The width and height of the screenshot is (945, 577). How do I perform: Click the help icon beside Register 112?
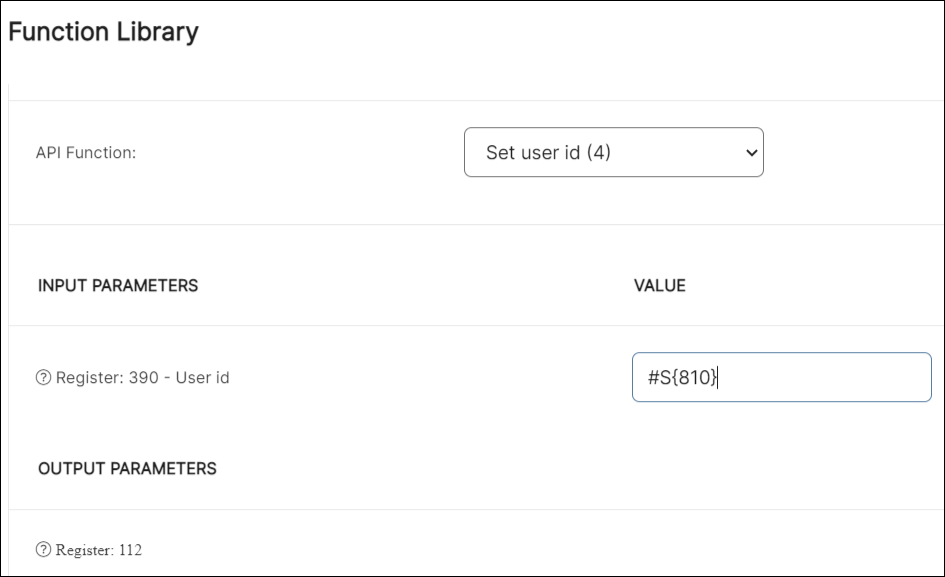click(44, 549)
